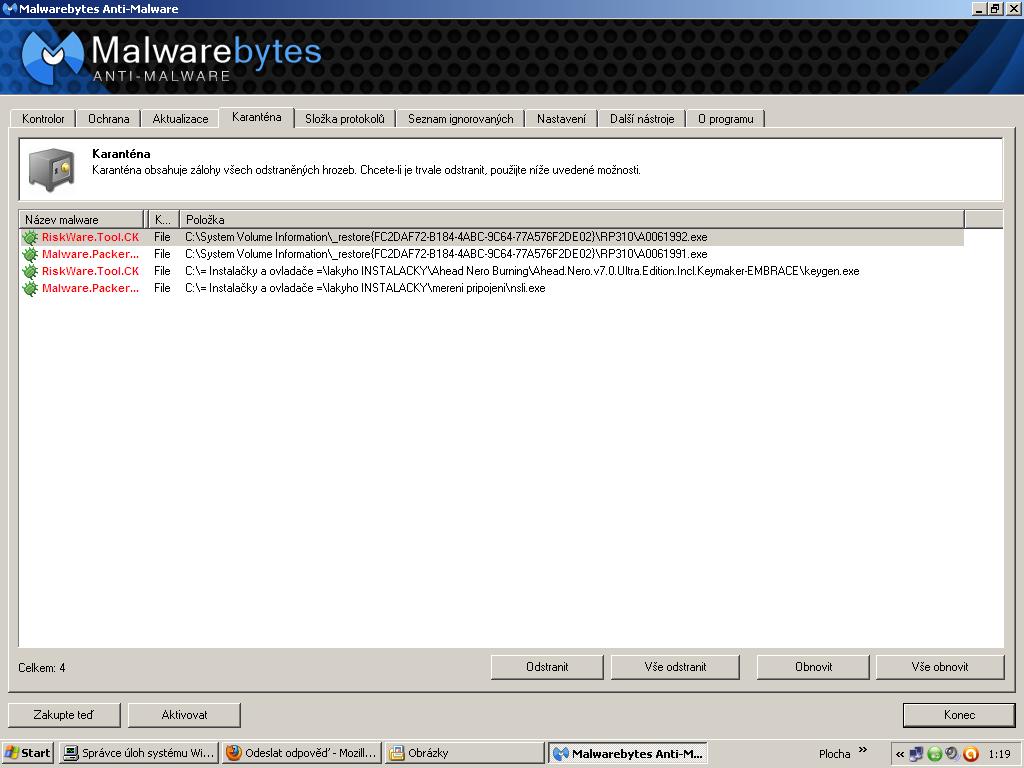
Task: Click the Task Manager taskbar icon
Action: coord(71,753)
